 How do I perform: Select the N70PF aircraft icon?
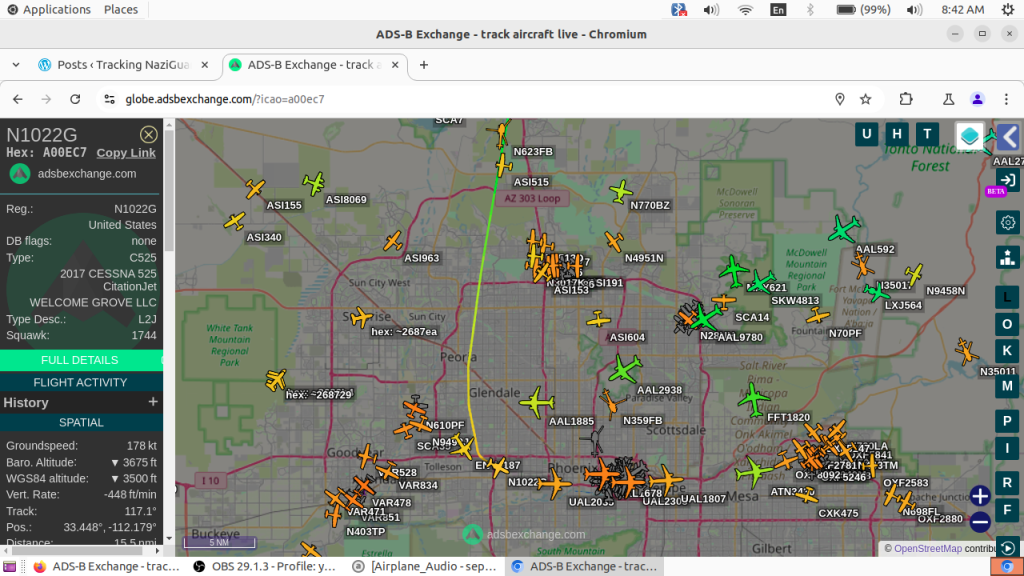click(817, 317)
